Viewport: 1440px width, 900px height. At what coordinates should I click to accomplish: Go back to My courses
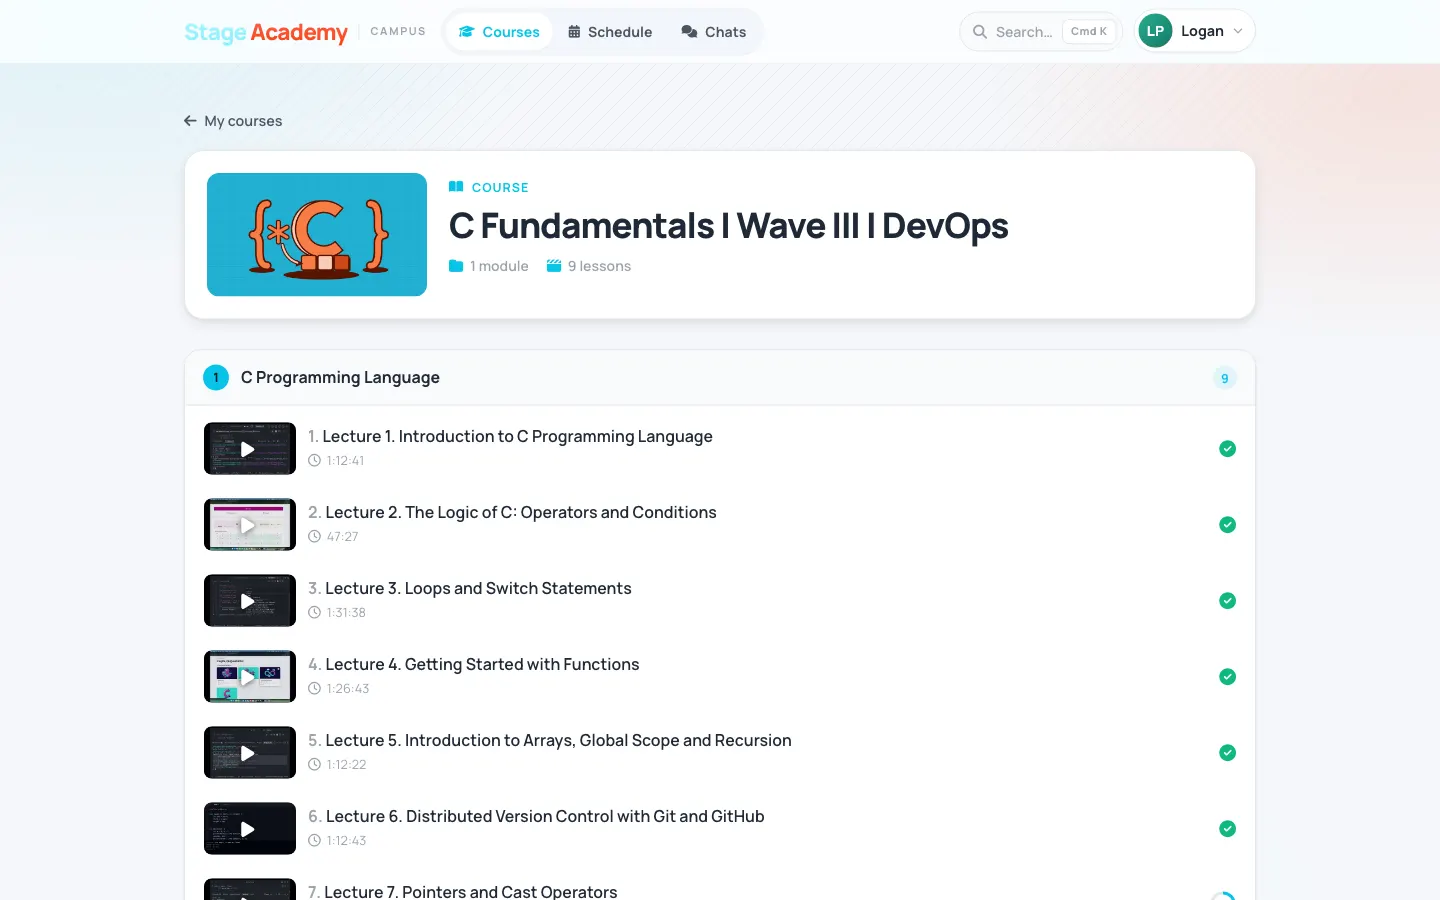click(x=233, y=121)
